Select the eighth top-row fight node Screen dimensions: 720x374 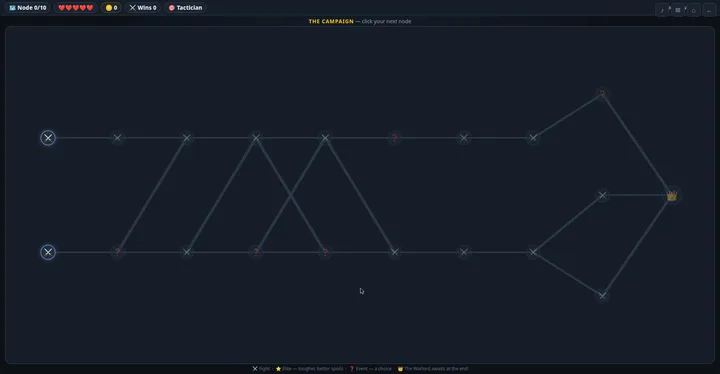point(533,138)
